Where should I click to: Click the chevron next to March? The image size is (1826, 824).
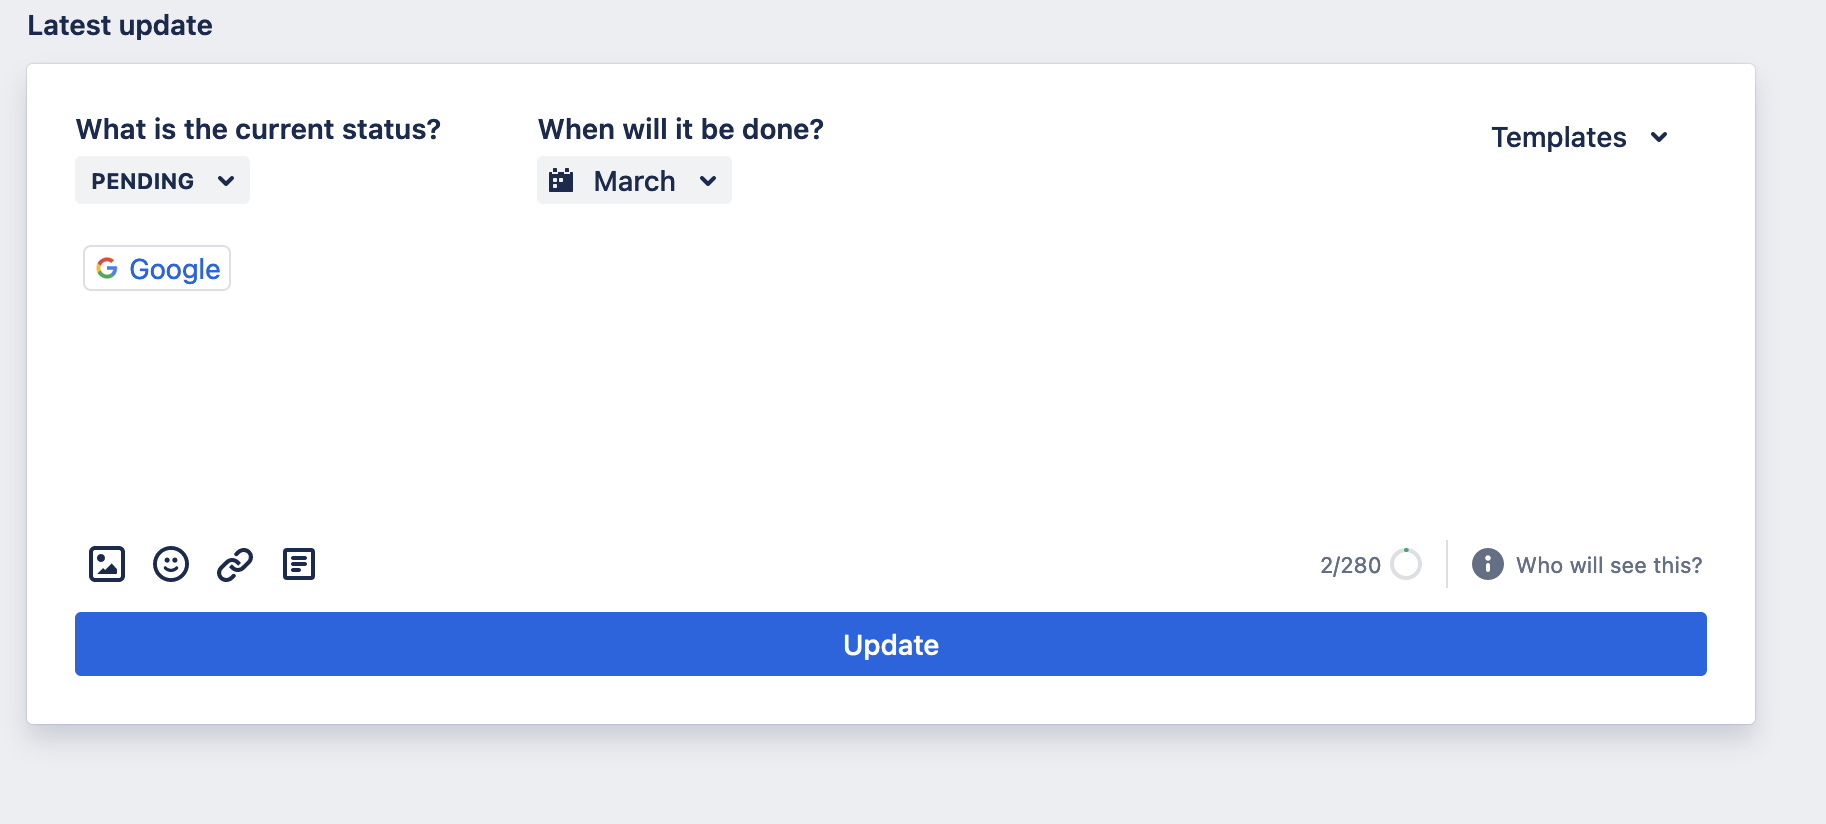709,181
